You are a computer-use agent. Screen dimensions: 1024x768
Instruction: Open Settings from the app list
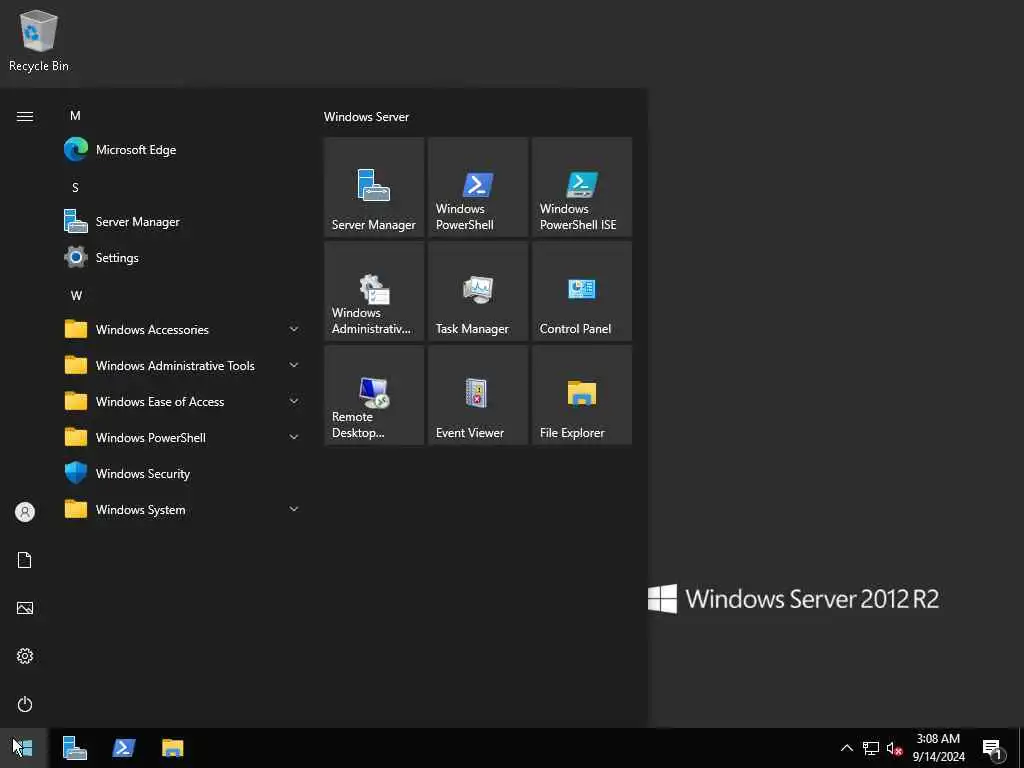[x=182, y=257]
